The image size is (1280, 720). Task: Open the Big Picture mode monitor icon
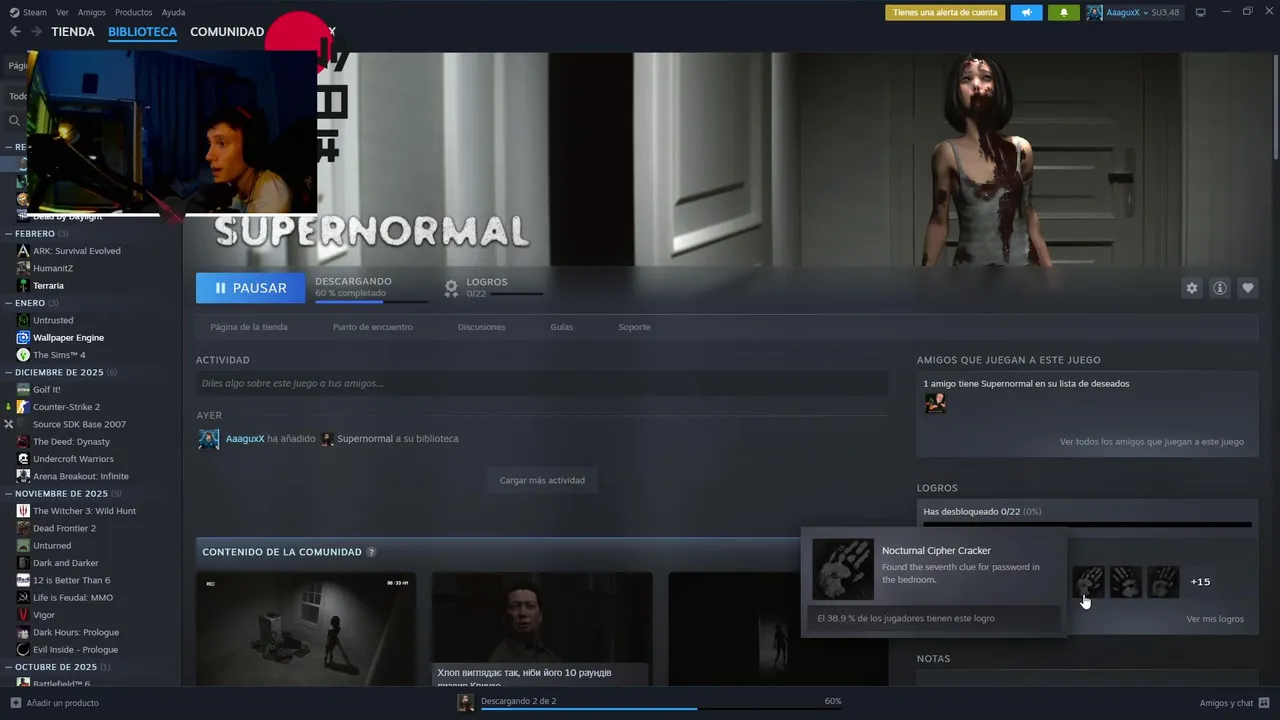(1200, 12)
